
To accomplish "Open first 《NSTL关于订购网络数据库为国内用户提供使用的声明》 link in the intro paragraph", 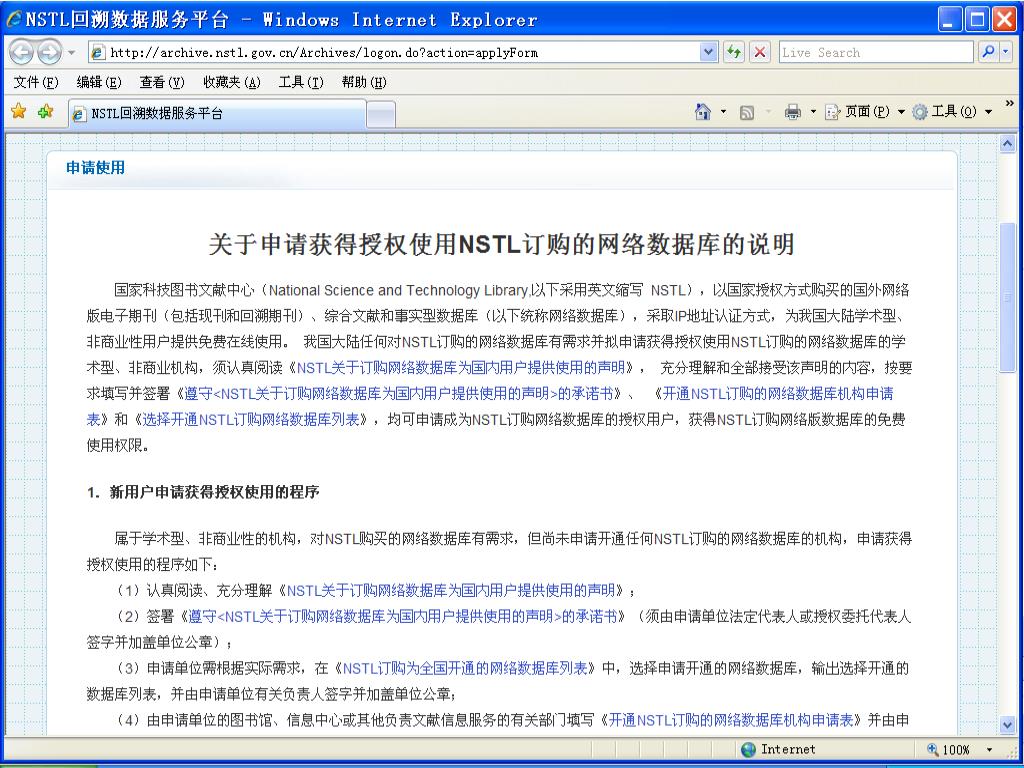I will coord(461,368).
